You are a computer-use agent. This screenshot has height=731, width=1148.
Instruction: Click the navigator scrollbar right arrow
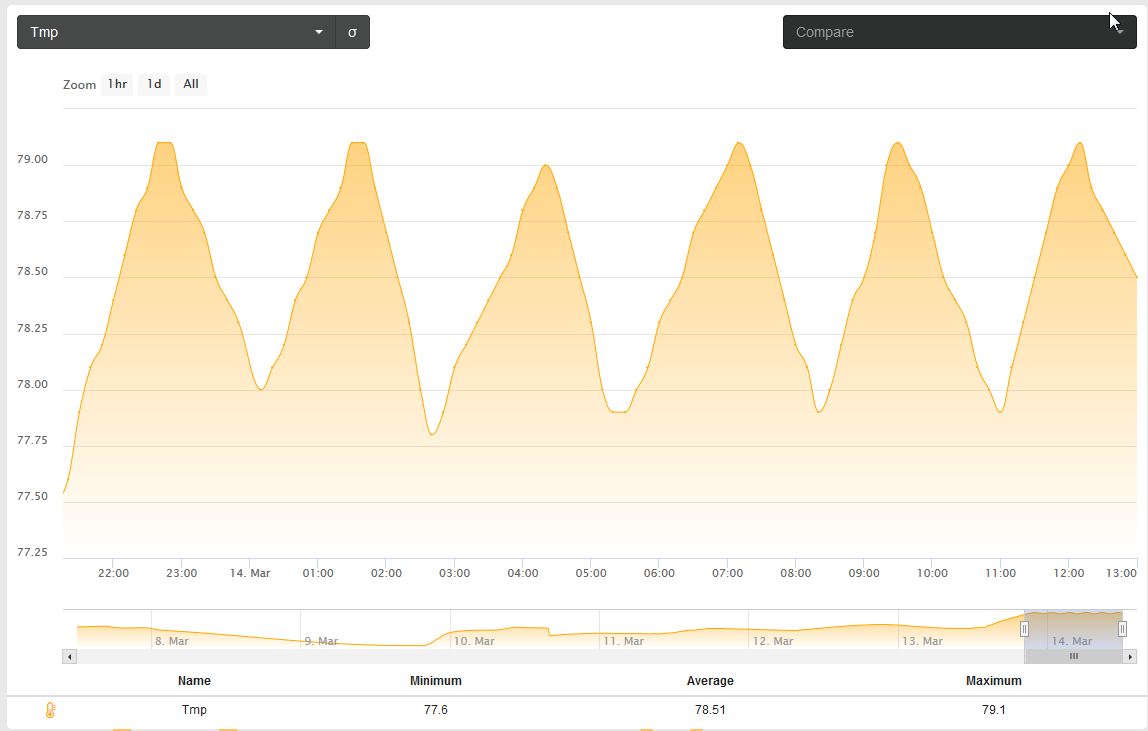click(x=1131, y=657)
